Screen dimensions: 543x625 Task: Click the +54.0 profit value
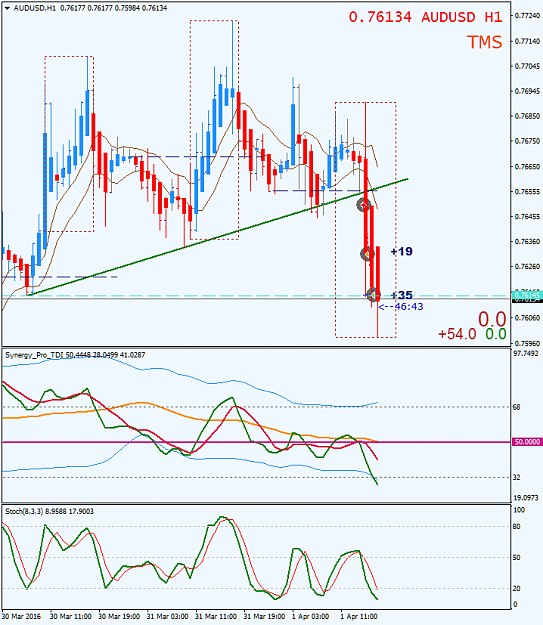[x=457, y=334]
